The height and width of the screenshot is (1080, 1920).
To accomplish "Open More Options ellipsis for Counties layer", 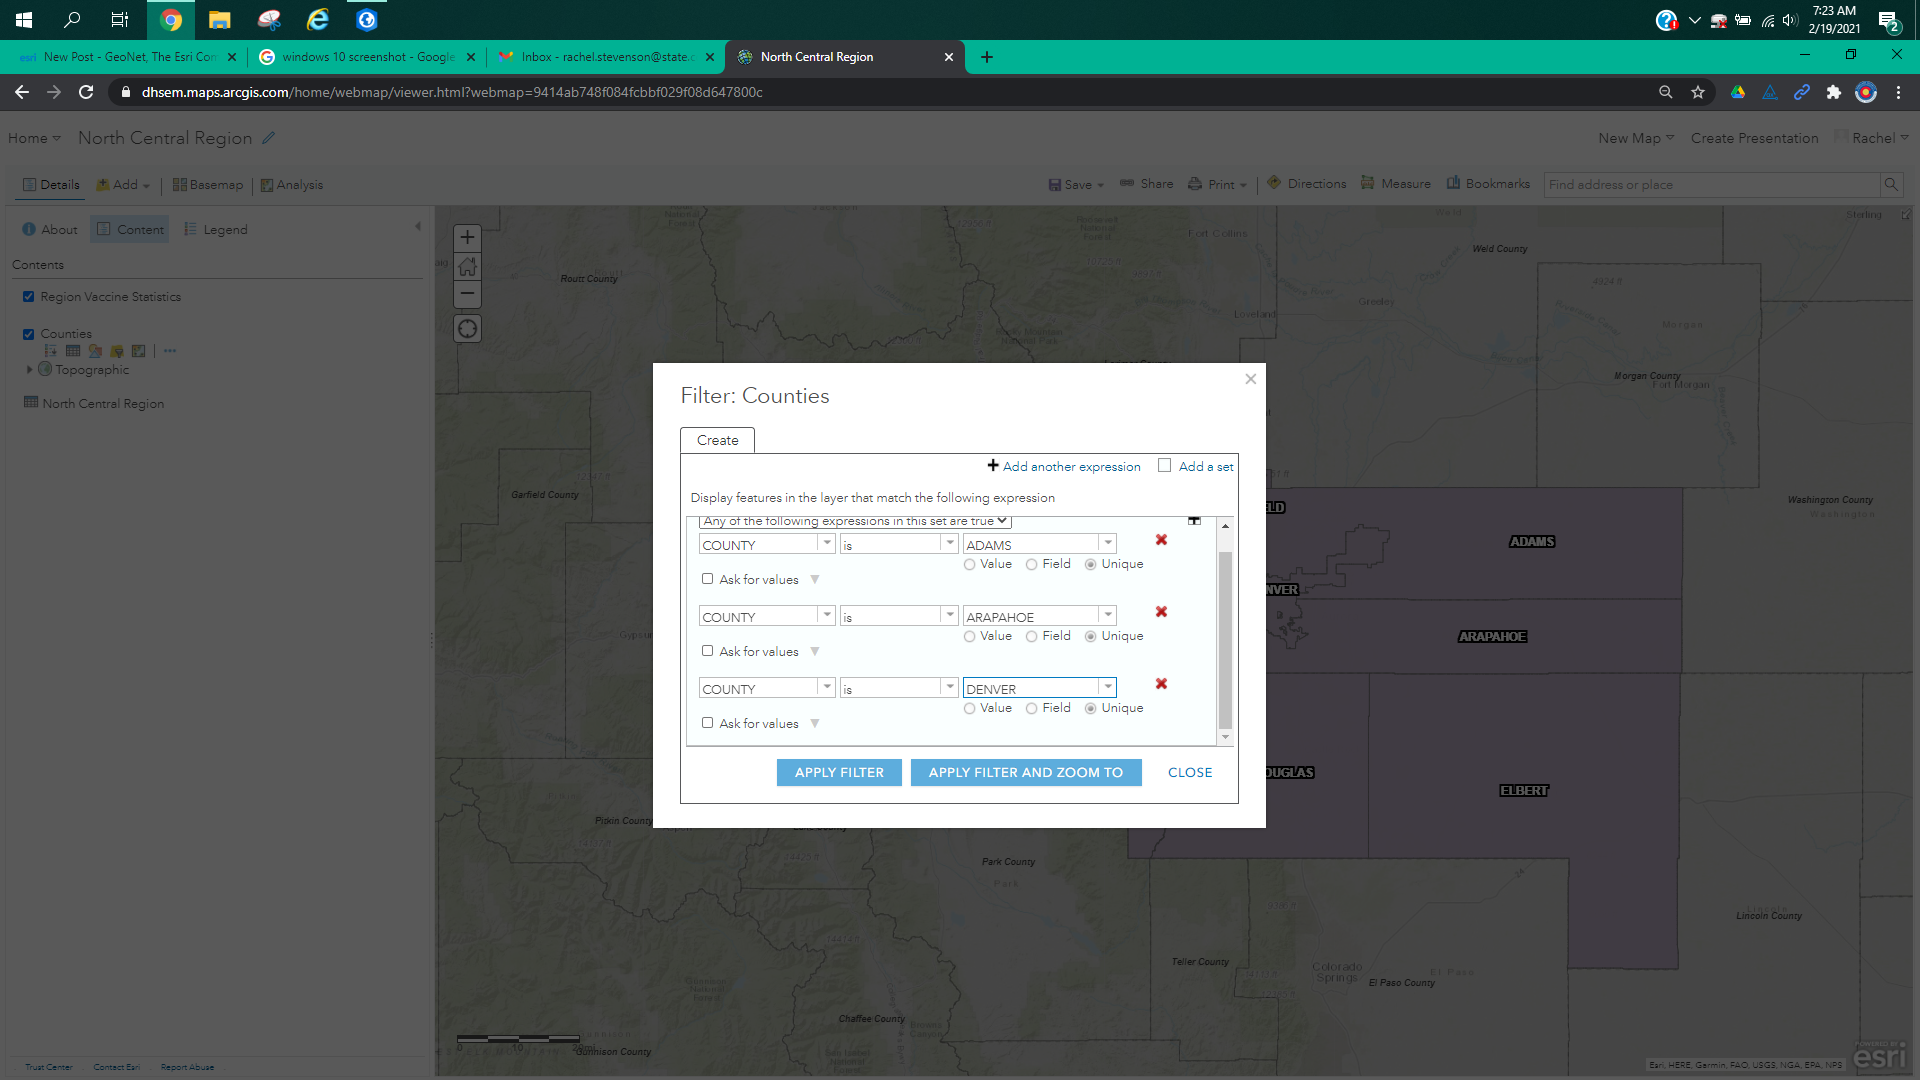I will [x=169, y=351].
